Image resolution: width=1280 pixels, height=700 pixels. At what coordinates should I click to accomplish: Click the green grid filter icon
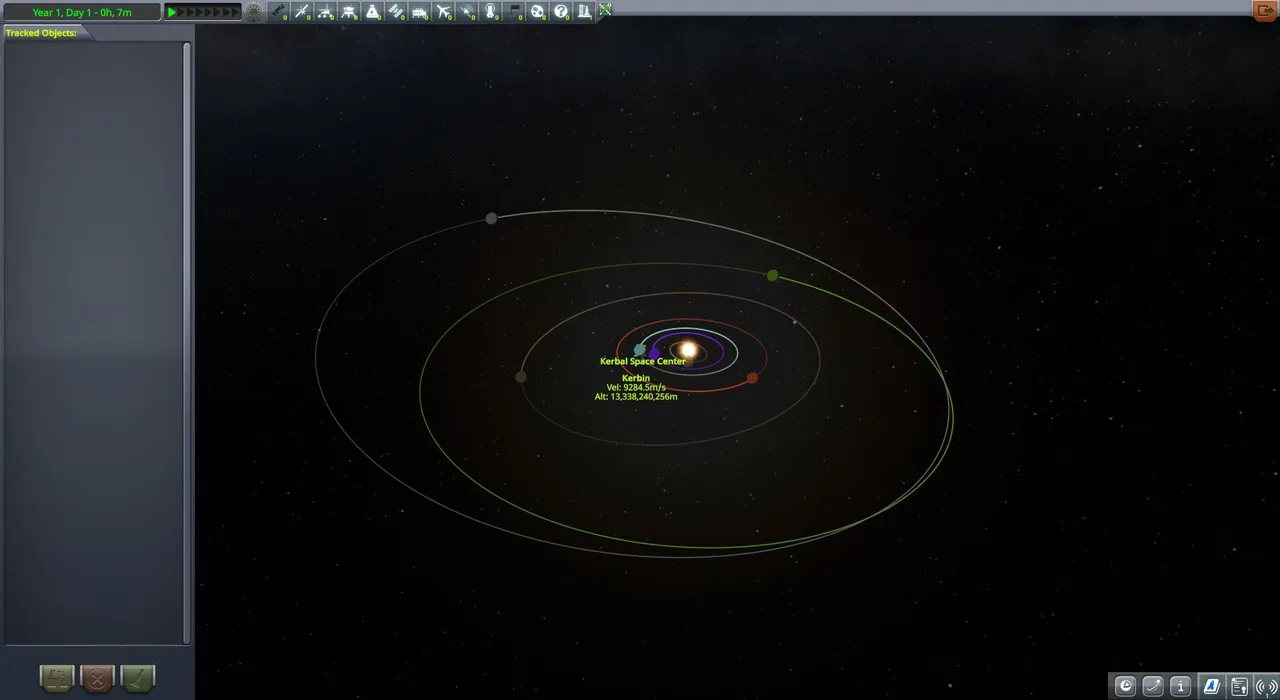606,10
